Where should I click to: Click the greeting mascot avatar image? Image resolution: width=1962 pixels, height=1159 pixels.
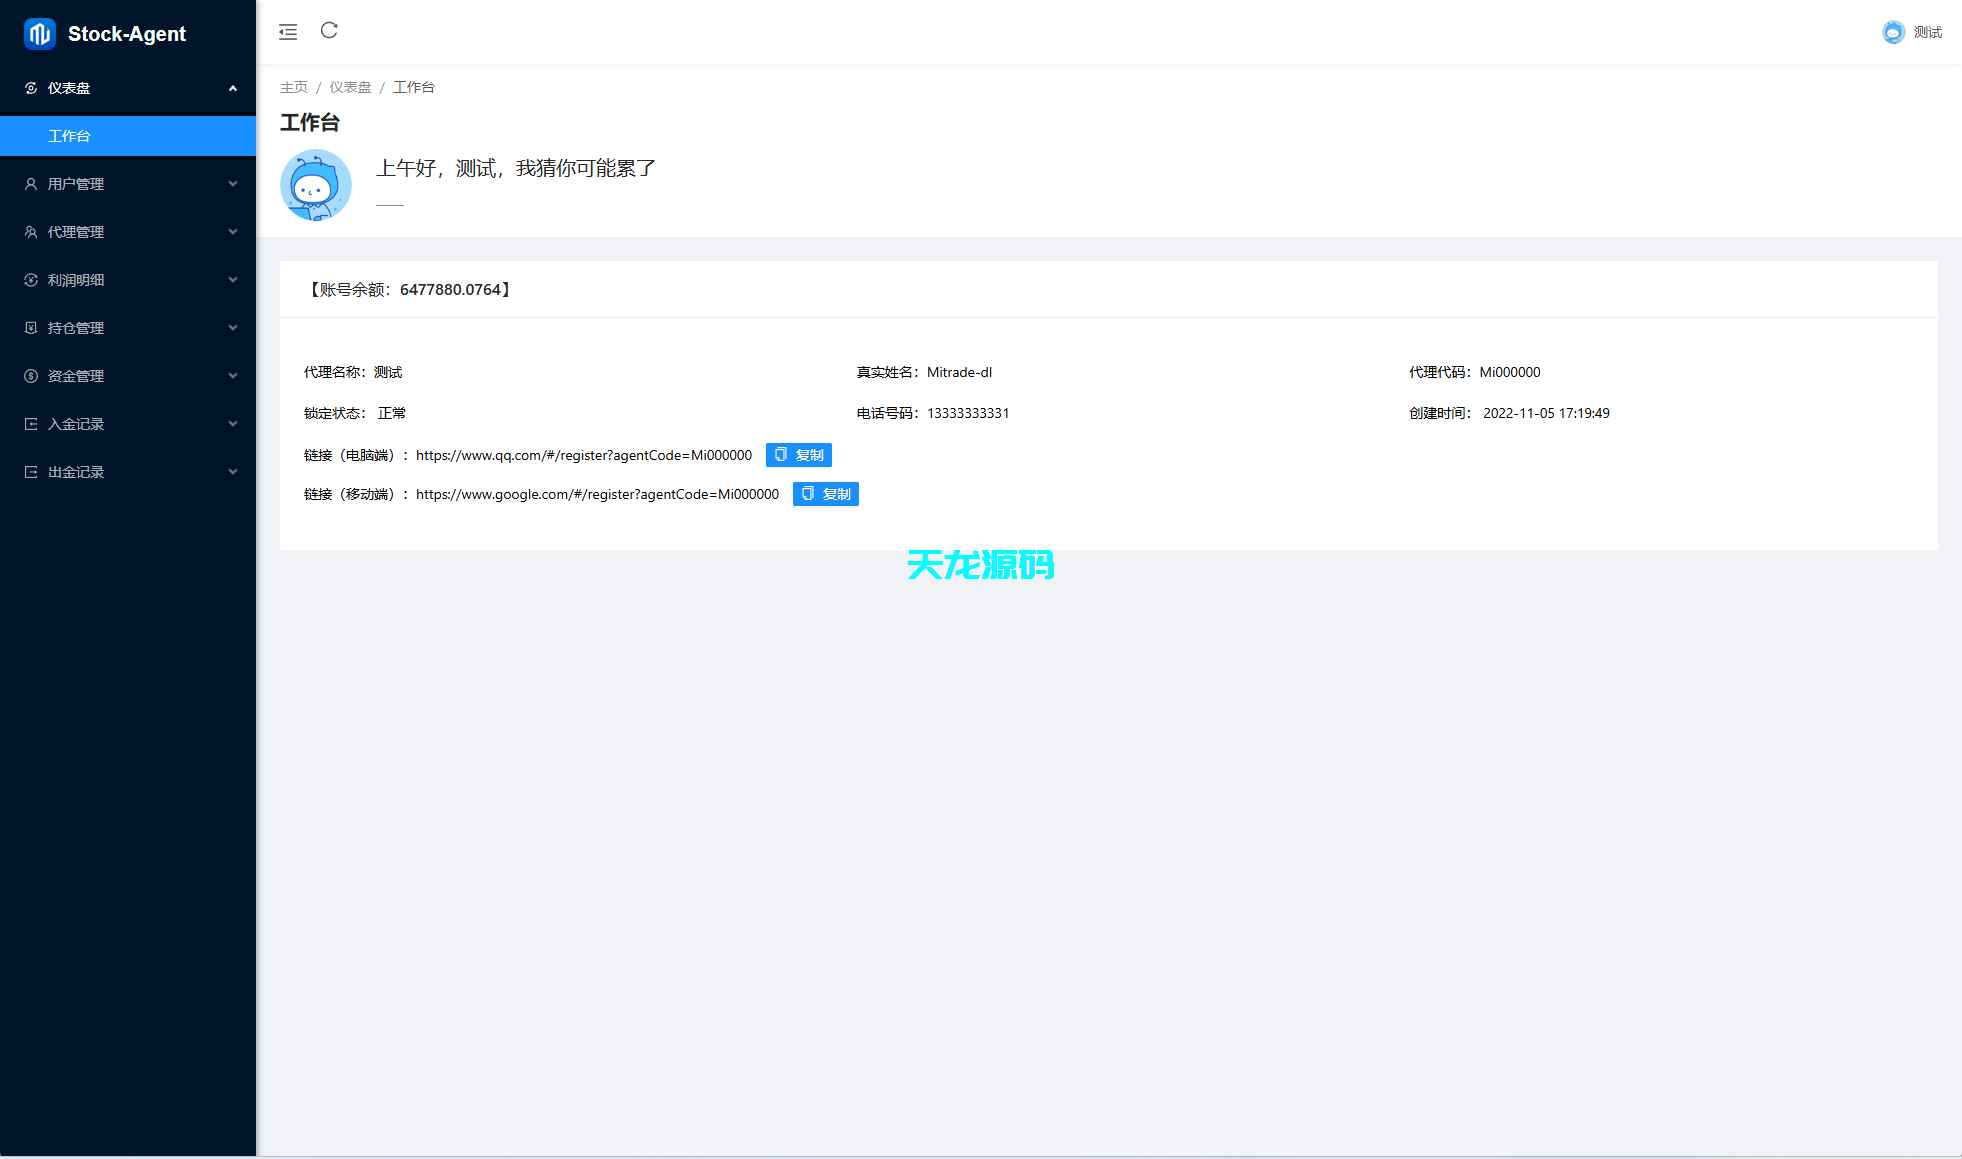316,185
